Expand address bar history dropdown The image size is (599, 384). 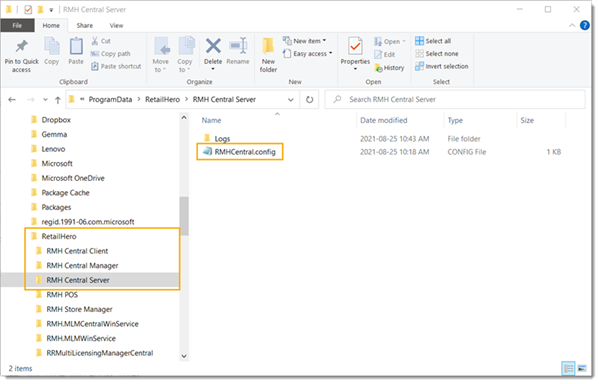tap(291, 100)
